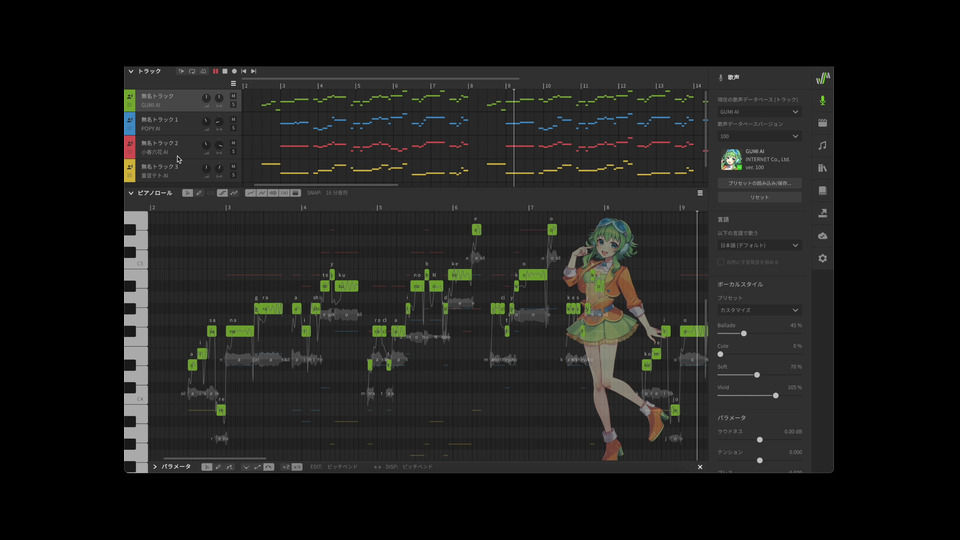Open the library books panel in the sidebar
The image size is (960, 540).
(x=823, y=168)
